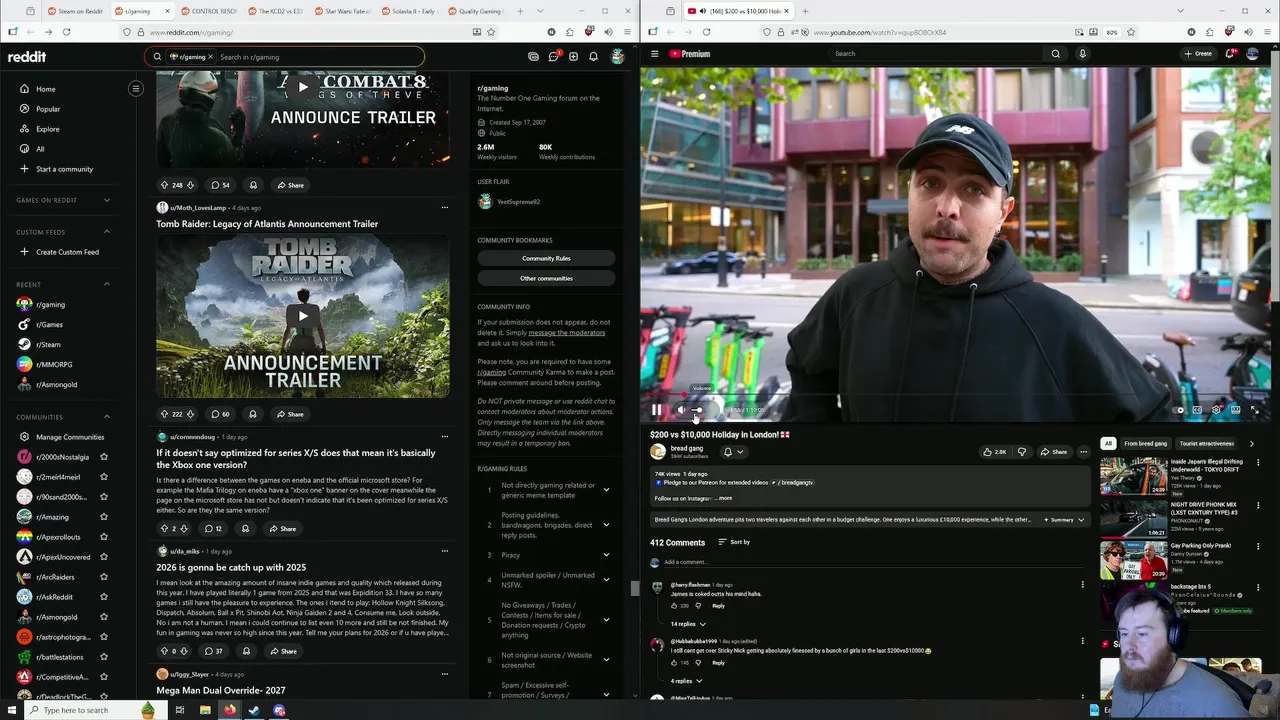Screen dimensions: 1280x720
Task: Share the YouTube video
Action: [x=1054, y=452]
